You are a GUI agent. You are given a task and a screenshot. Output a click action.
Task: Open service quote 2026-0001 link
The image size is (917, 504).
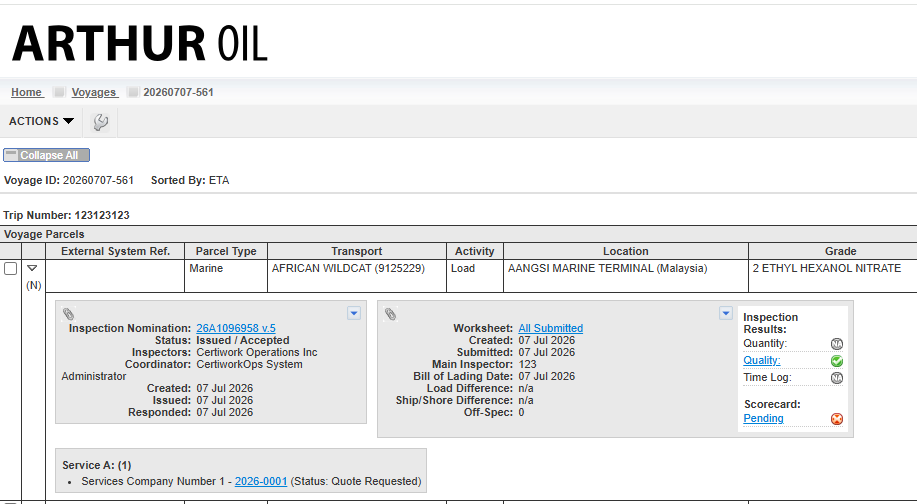(261, 481)
